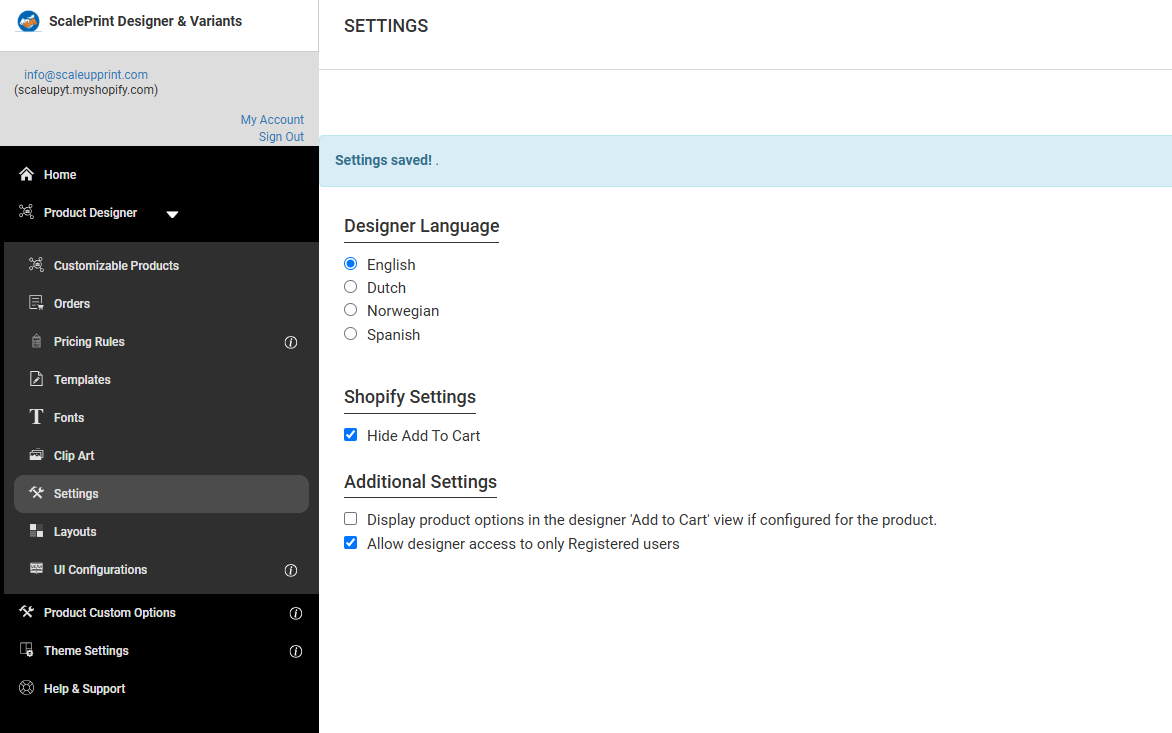Select Dutch as designer language
This screenshot has height=733, width=1172.
pos(351,287)
